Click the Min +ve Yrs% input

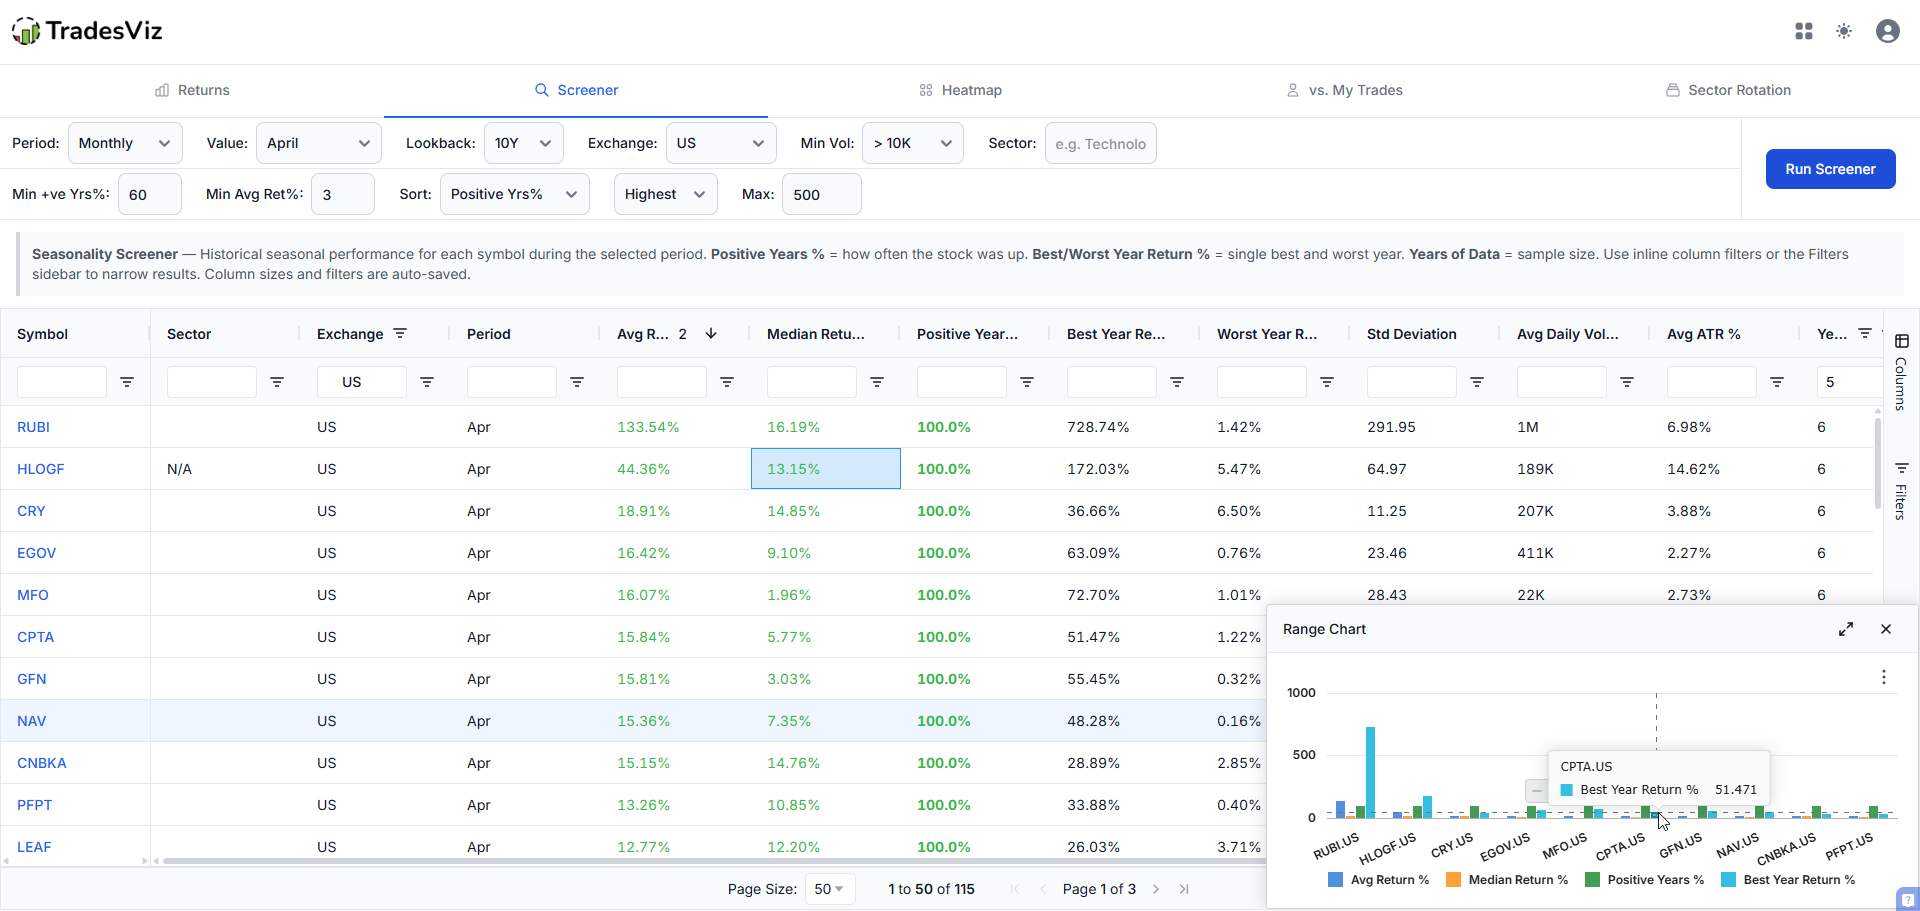(150, 194)
